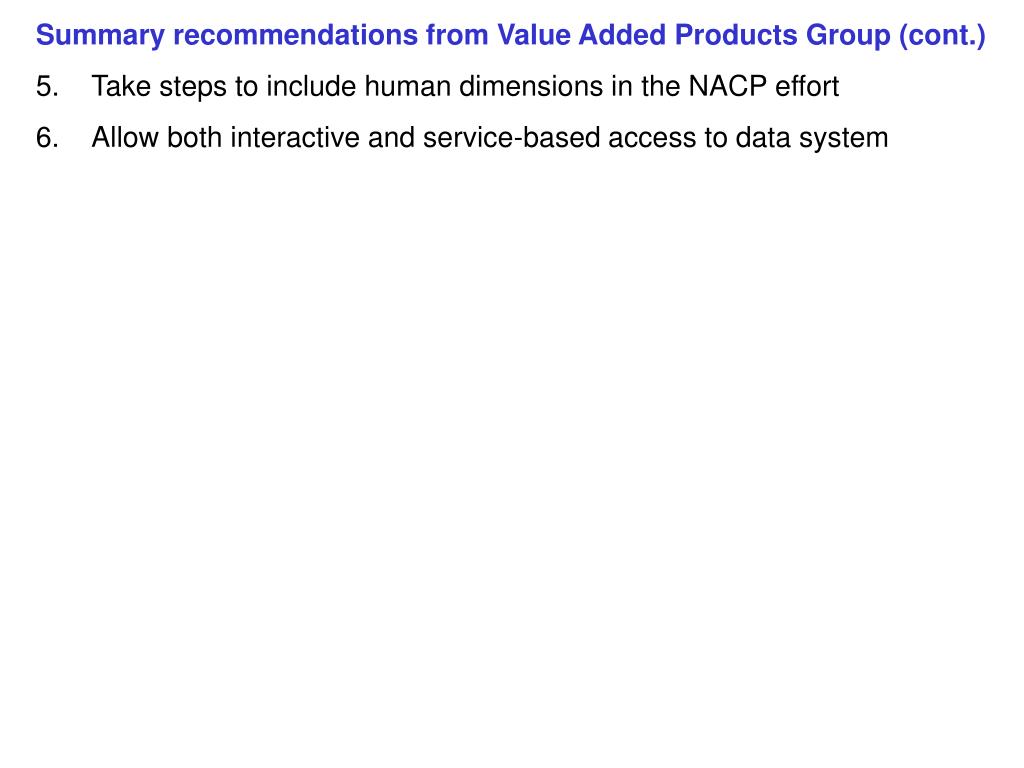Click the slide title about Summary recommendations

pyautogui.click(x=510, y=36)
